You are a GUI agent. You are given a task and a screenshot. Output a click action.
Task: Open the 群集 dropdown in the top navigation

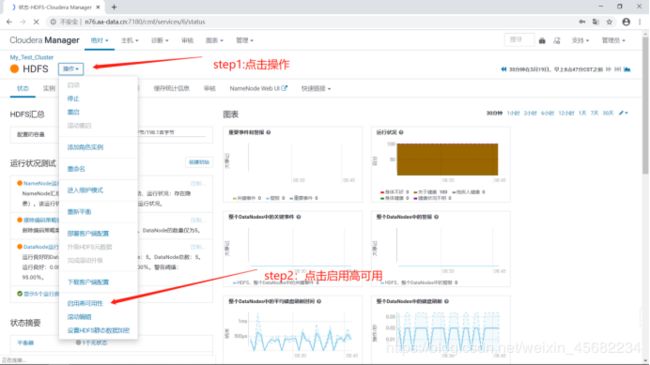99,41
